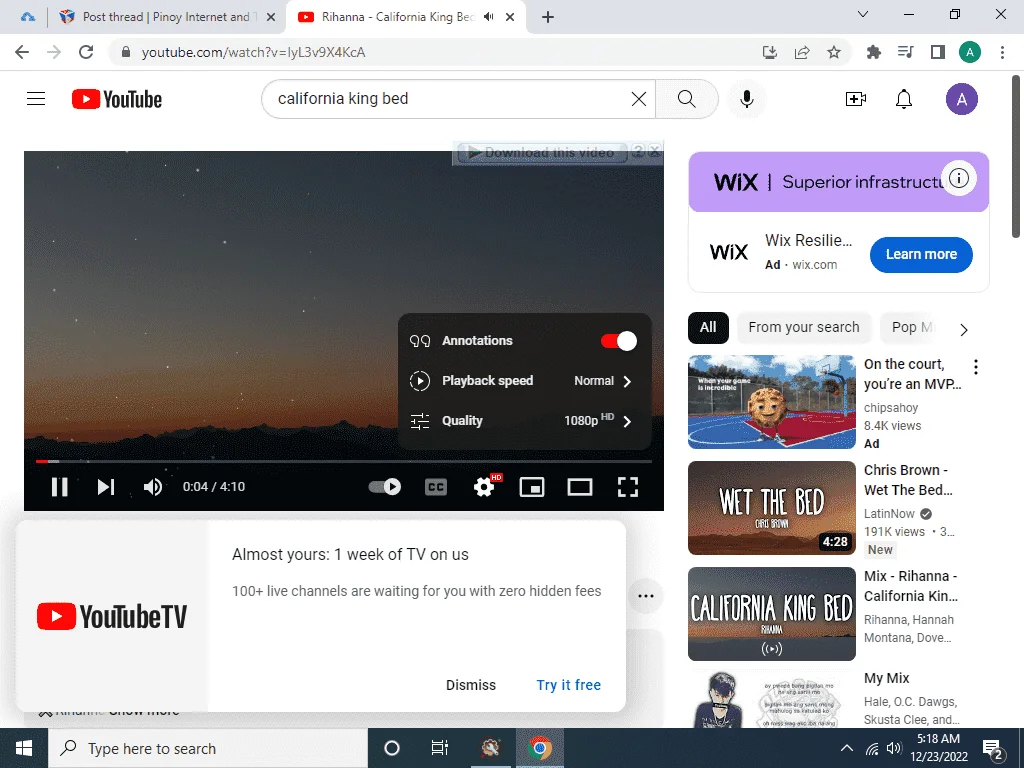Click Try it free for YouTube TV
This screenshot has height=768, width=1024.
tap(569, 685)
